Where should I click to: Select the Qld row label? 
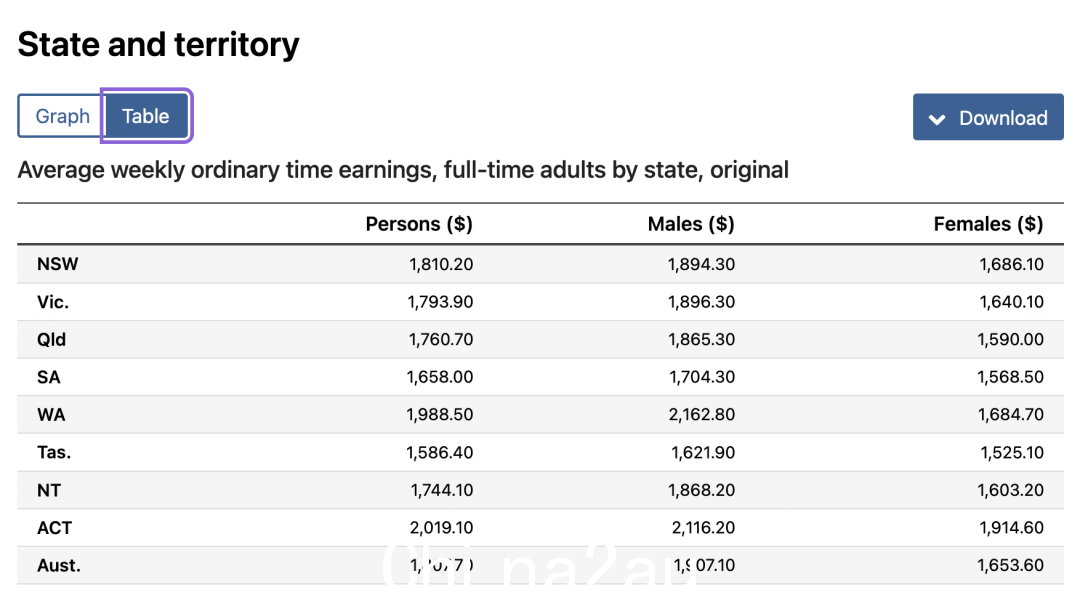[52, 339]
